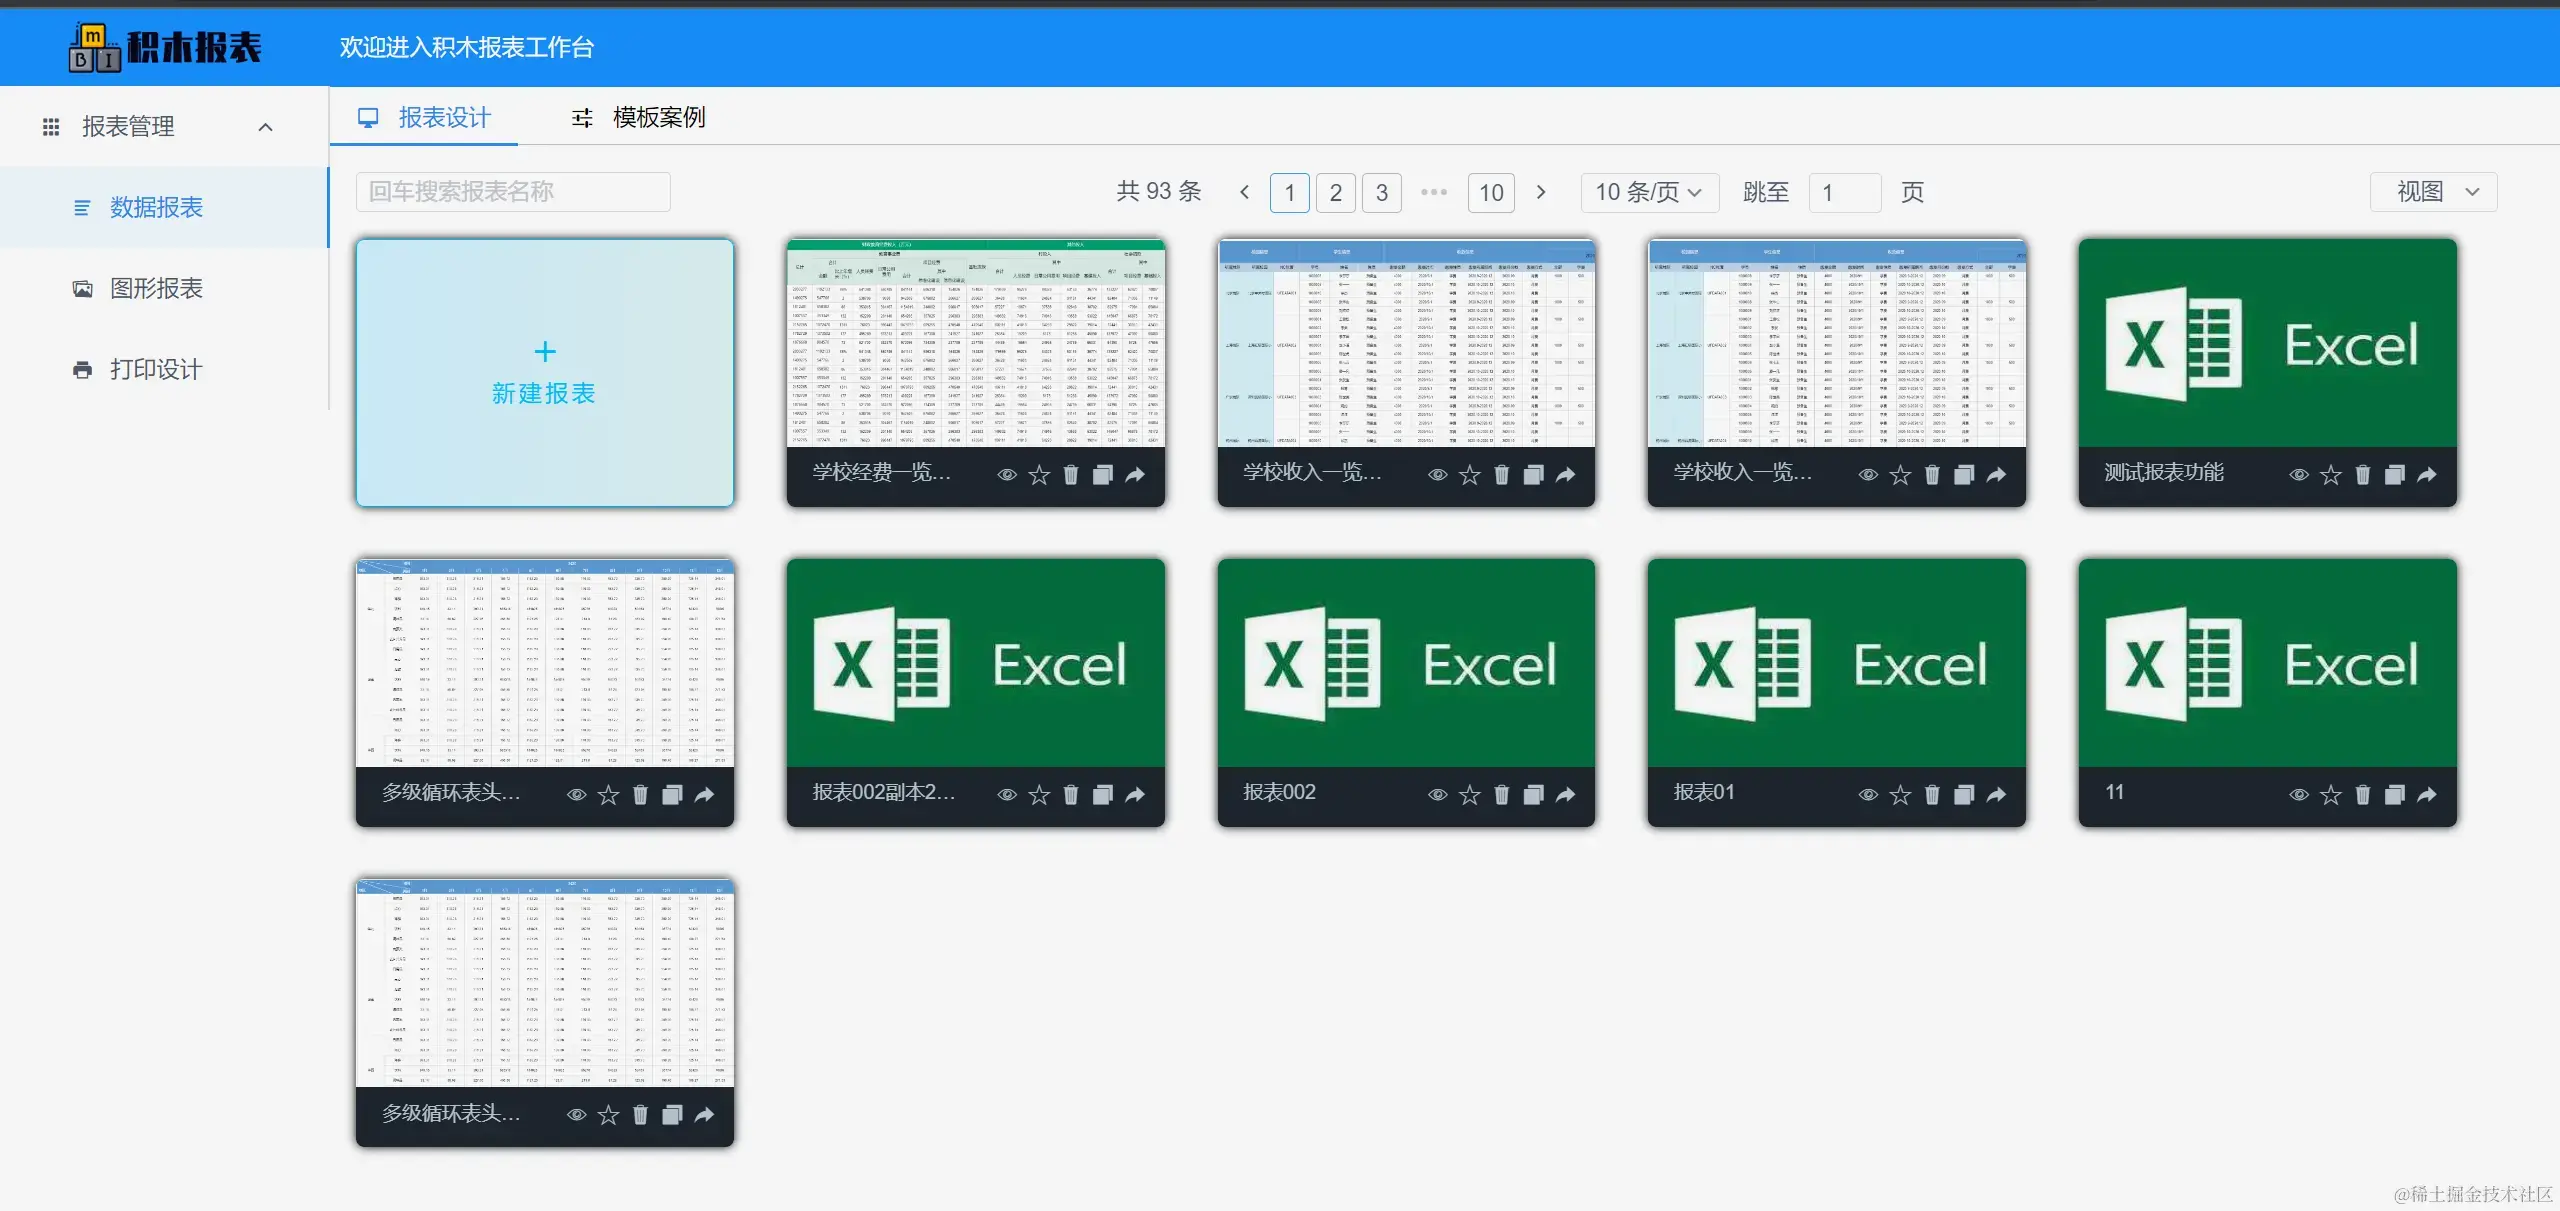This screenshot has height=1211, width=2560.
Task: Open the 10 条/页 page size dropdown
Action: point(1648,192)
